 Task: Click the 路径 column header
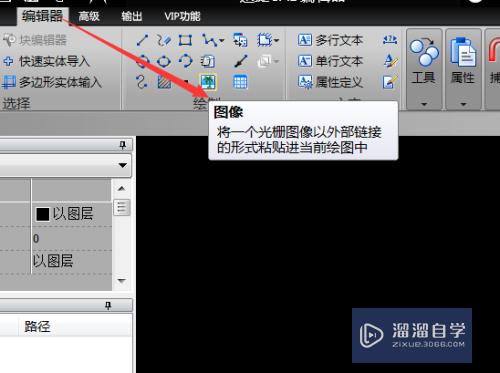37,327
